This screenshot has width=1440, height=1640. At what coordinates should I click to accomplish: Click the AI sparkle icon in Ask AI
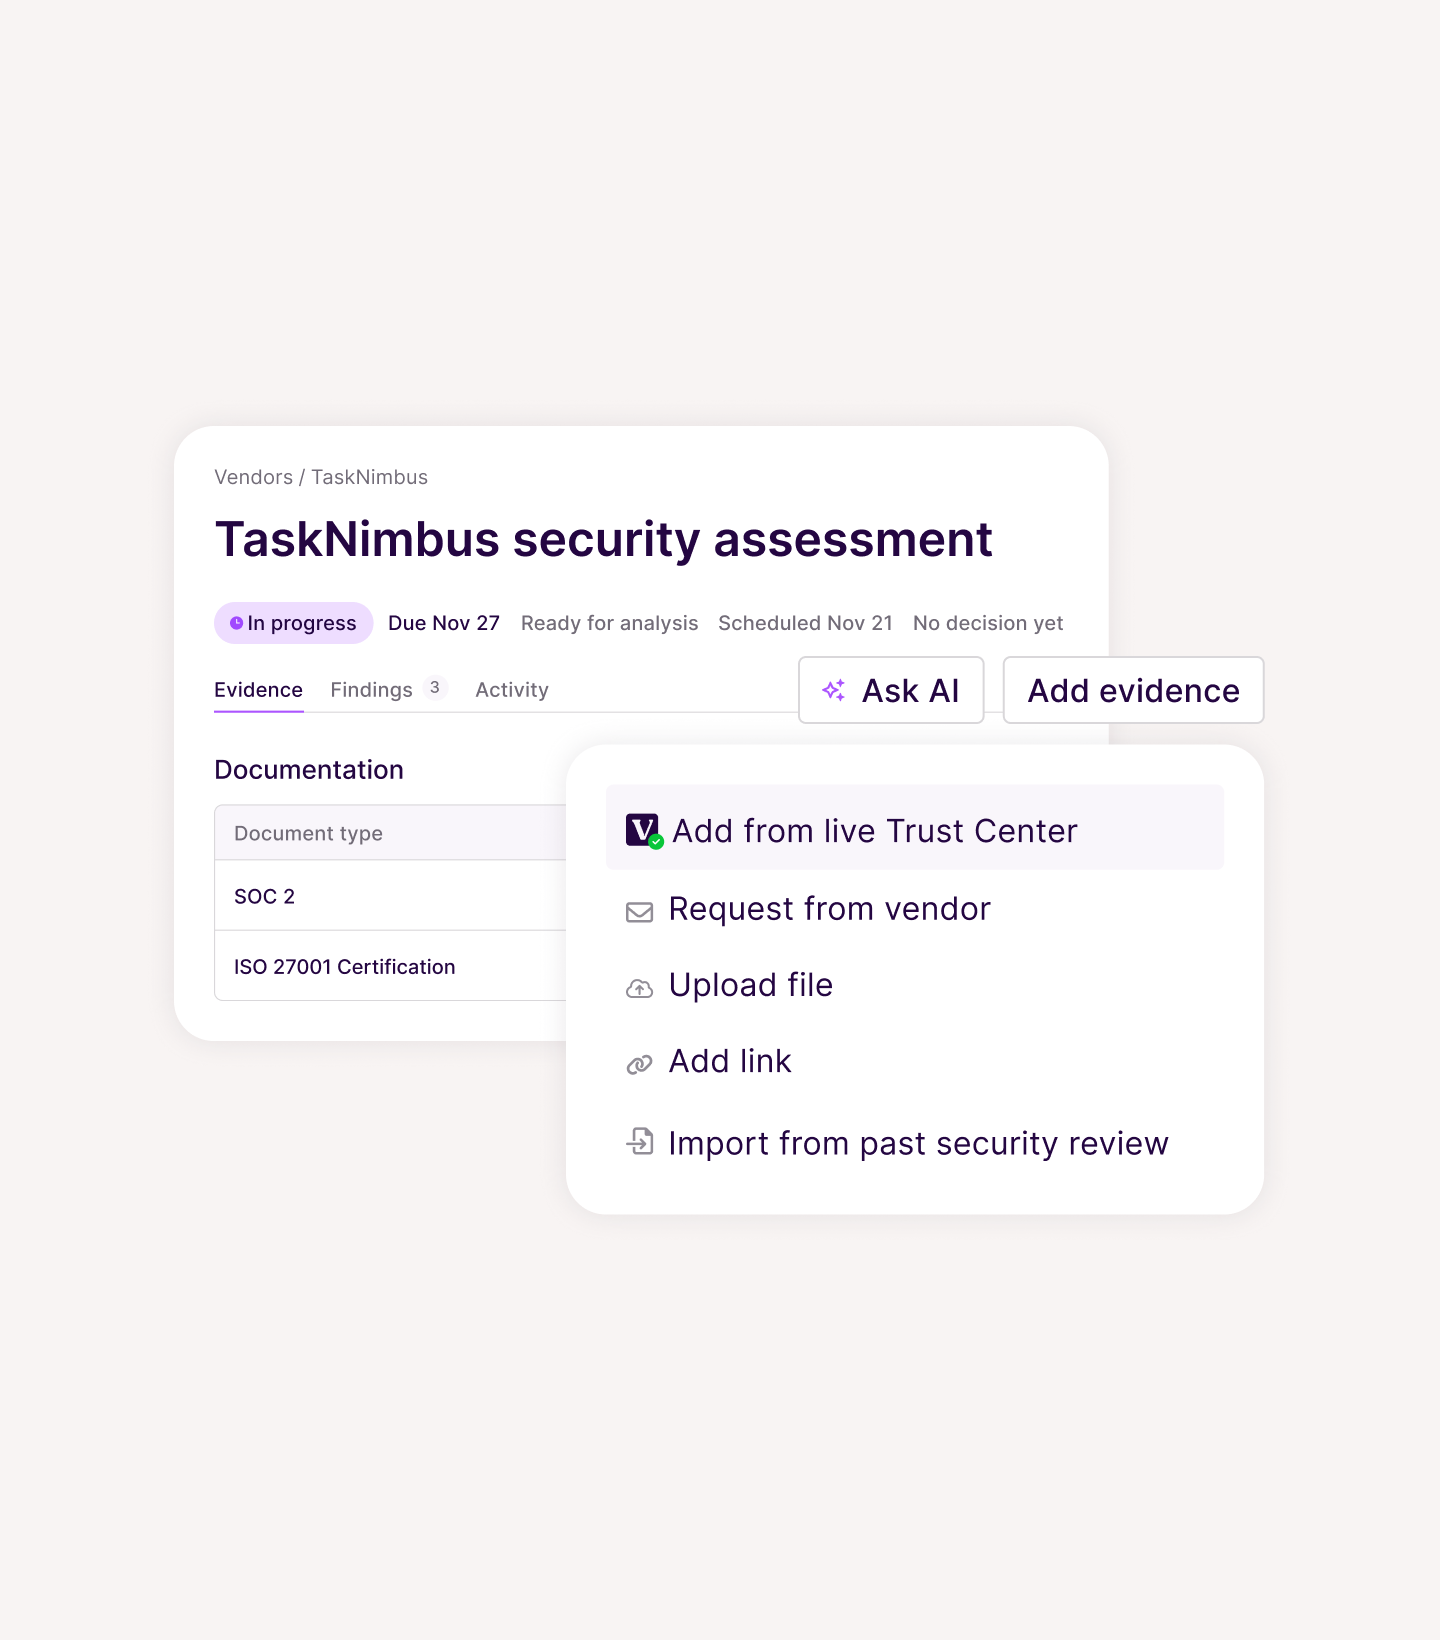833,690
